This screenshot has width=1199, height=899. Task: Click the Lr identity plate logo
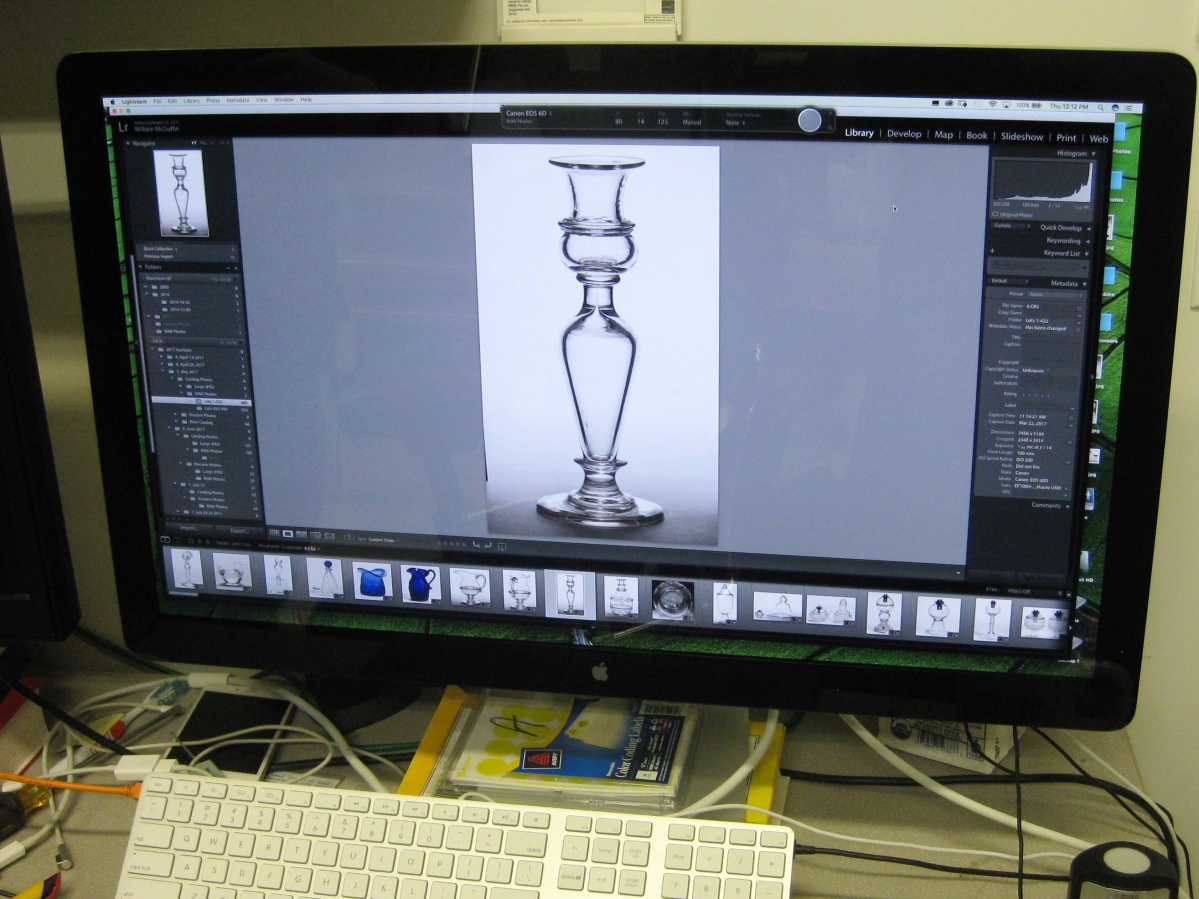(123, 128)
